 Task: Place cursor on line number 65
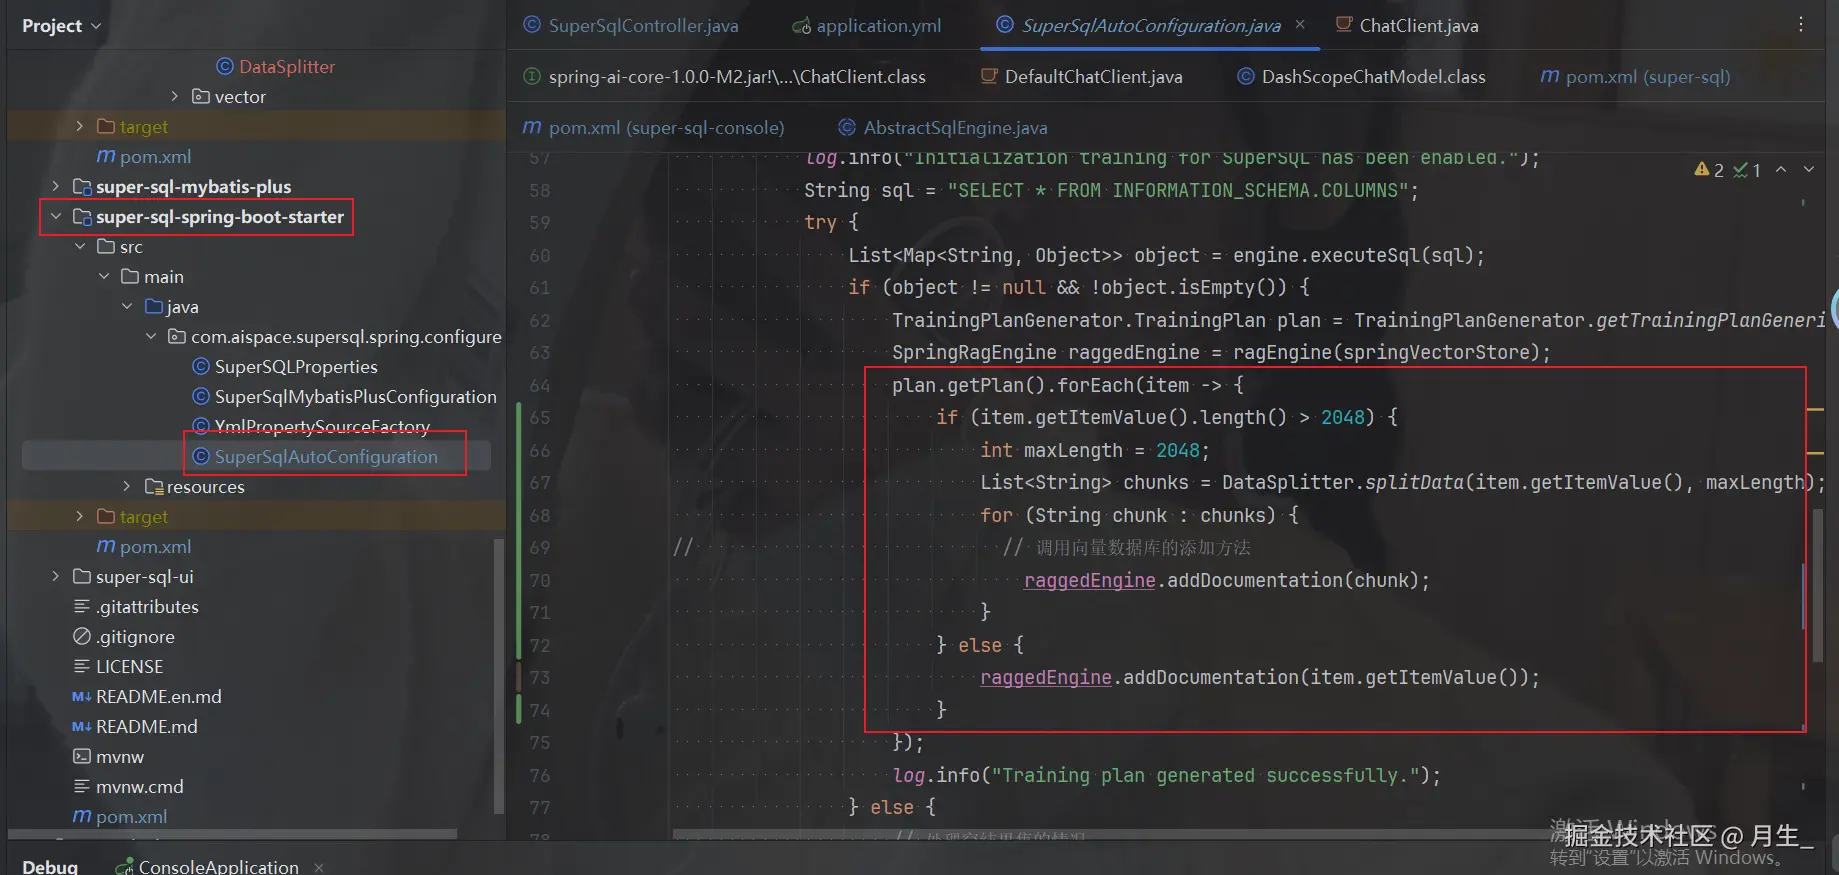pos(540,418)
